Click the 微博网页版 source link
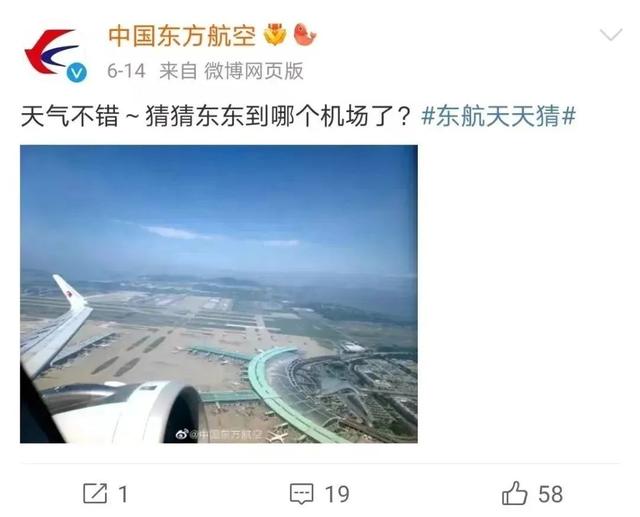 [x=254, y=71]
